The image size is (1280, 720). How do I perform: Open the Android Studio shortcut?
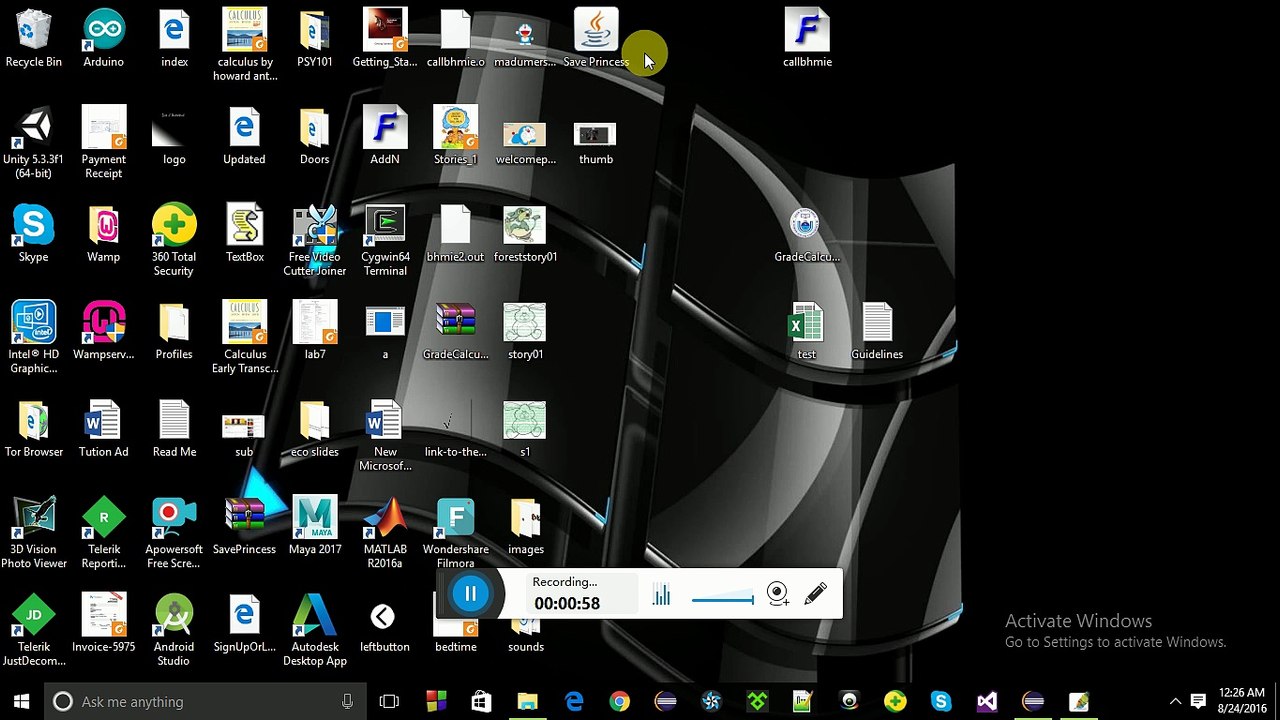click(174, 631)
